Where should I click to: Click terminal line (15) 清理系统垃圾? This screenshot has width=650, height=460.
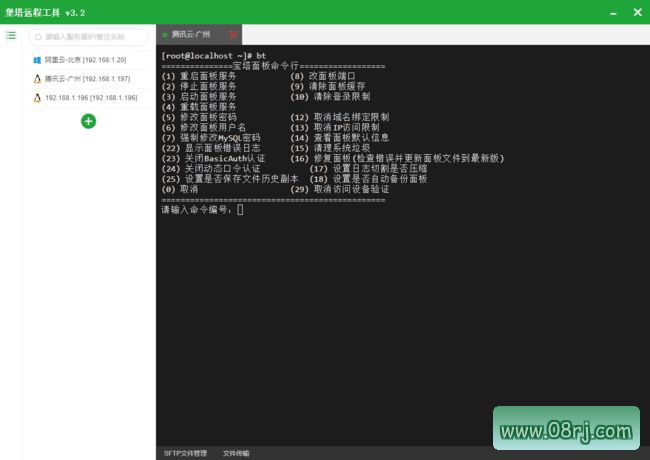[x=330, y=148]
